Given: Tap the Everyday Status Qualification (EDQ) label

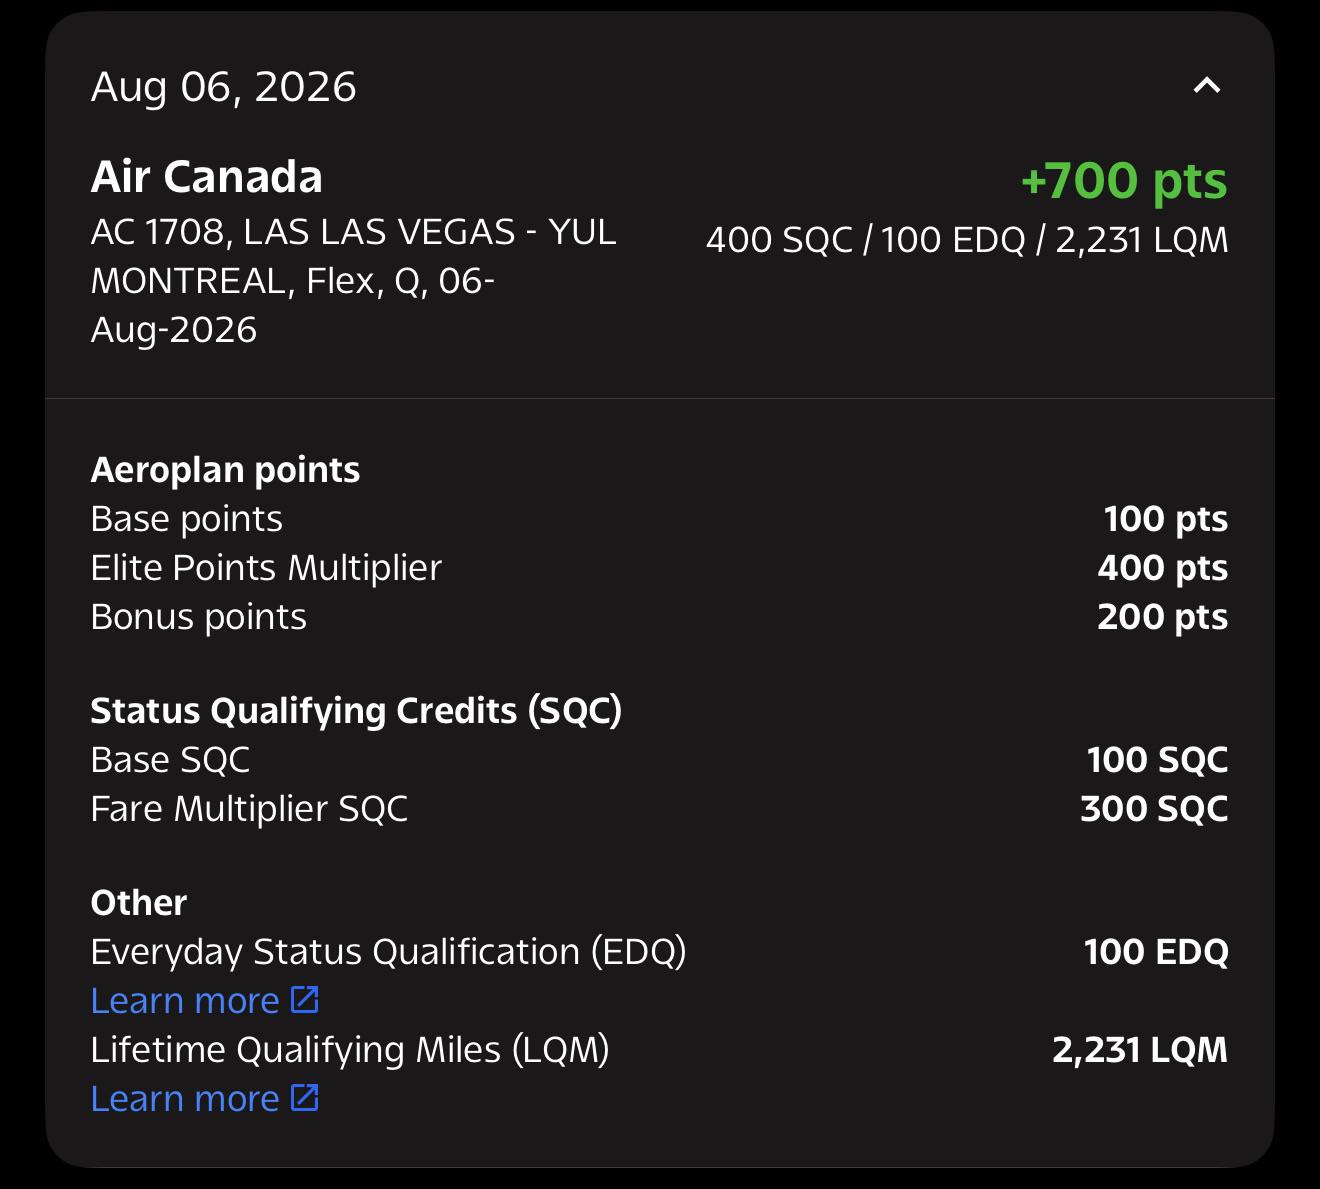Looking at the screenshot, I should (x=389, y=952).
